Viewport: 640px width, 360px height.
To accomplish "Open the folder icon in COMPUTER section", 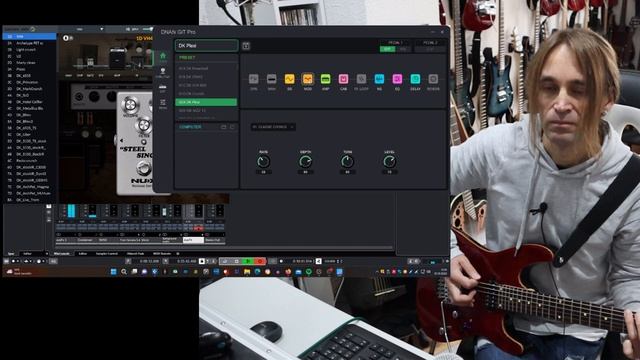I will click(223, 127).
